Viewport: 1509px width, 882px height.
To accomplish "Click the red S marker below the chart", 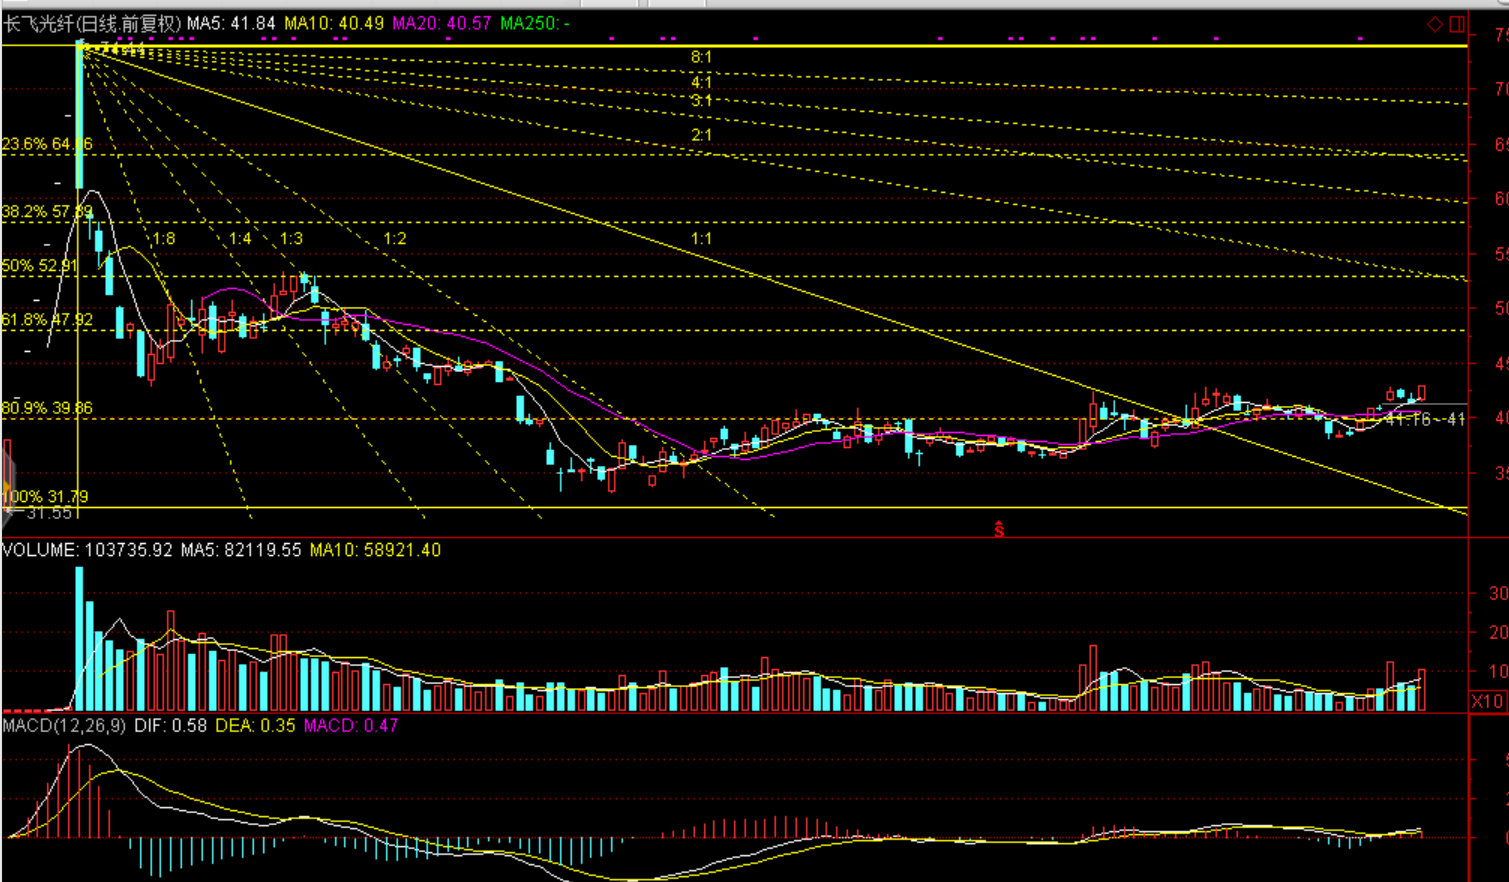I will point(998,529).
